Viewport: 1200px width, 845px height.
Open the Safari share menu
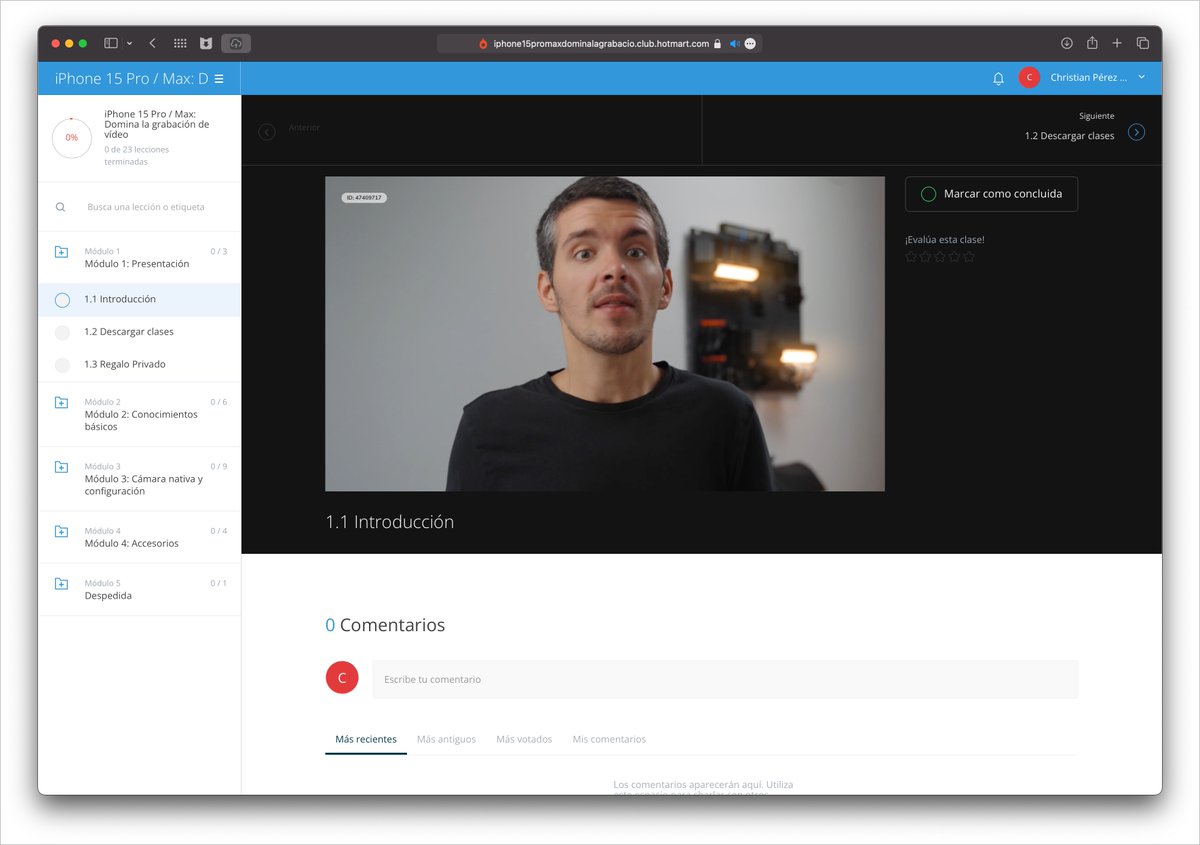[x=1092, y=43]
